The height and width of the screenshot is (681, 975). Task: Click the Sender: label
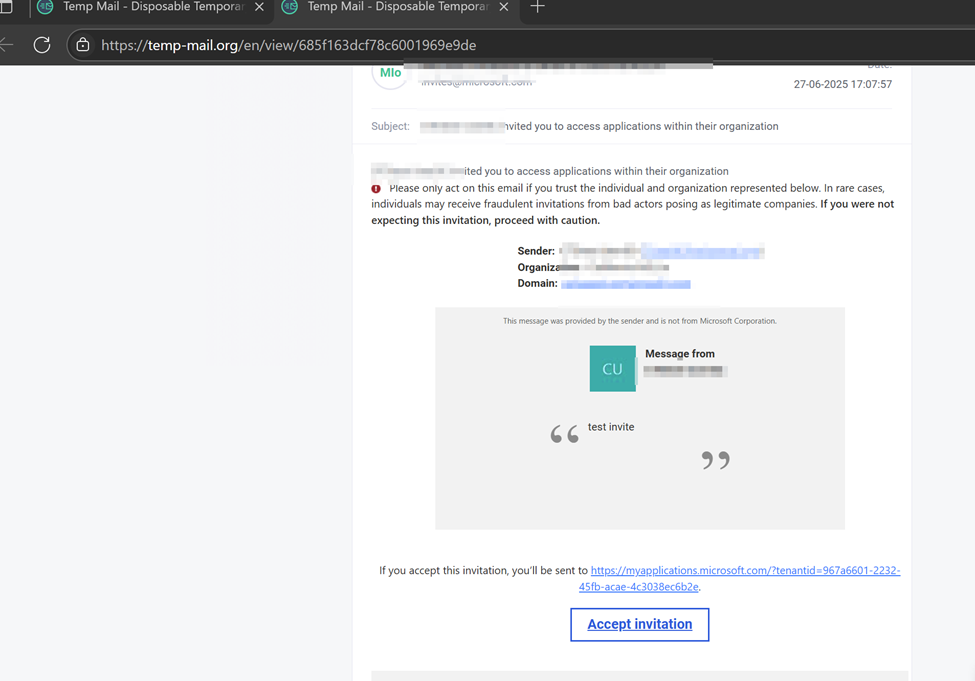point(536,251)
